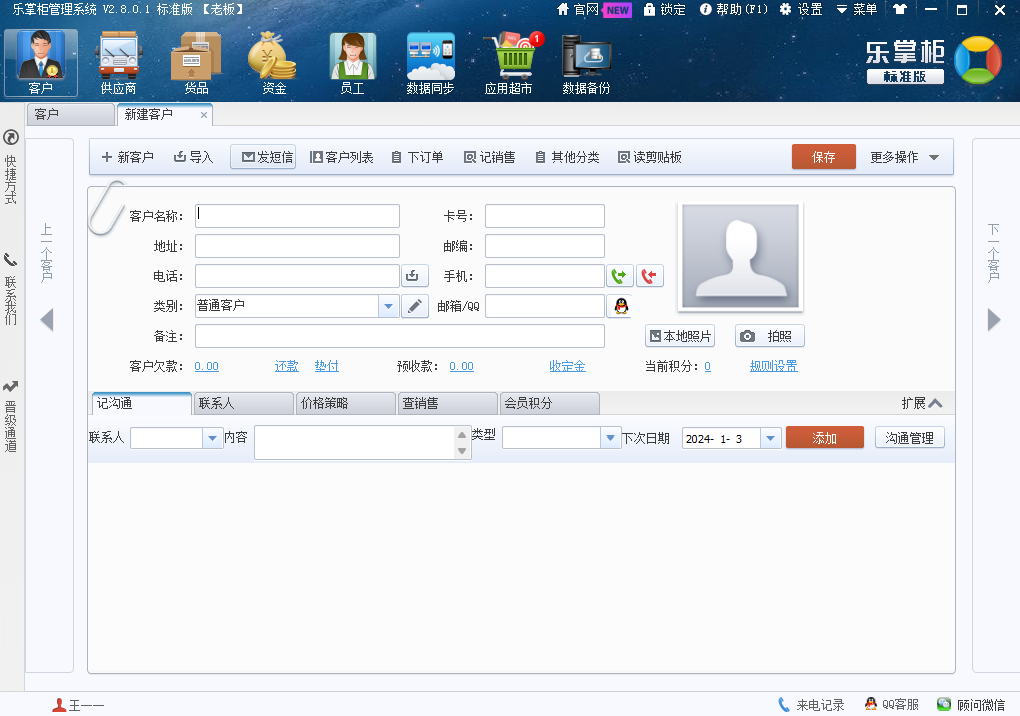Screen dimensions: 1020x716
Task: Open the 供应商 (Supplier) module icon
Action: coord(118,63)
